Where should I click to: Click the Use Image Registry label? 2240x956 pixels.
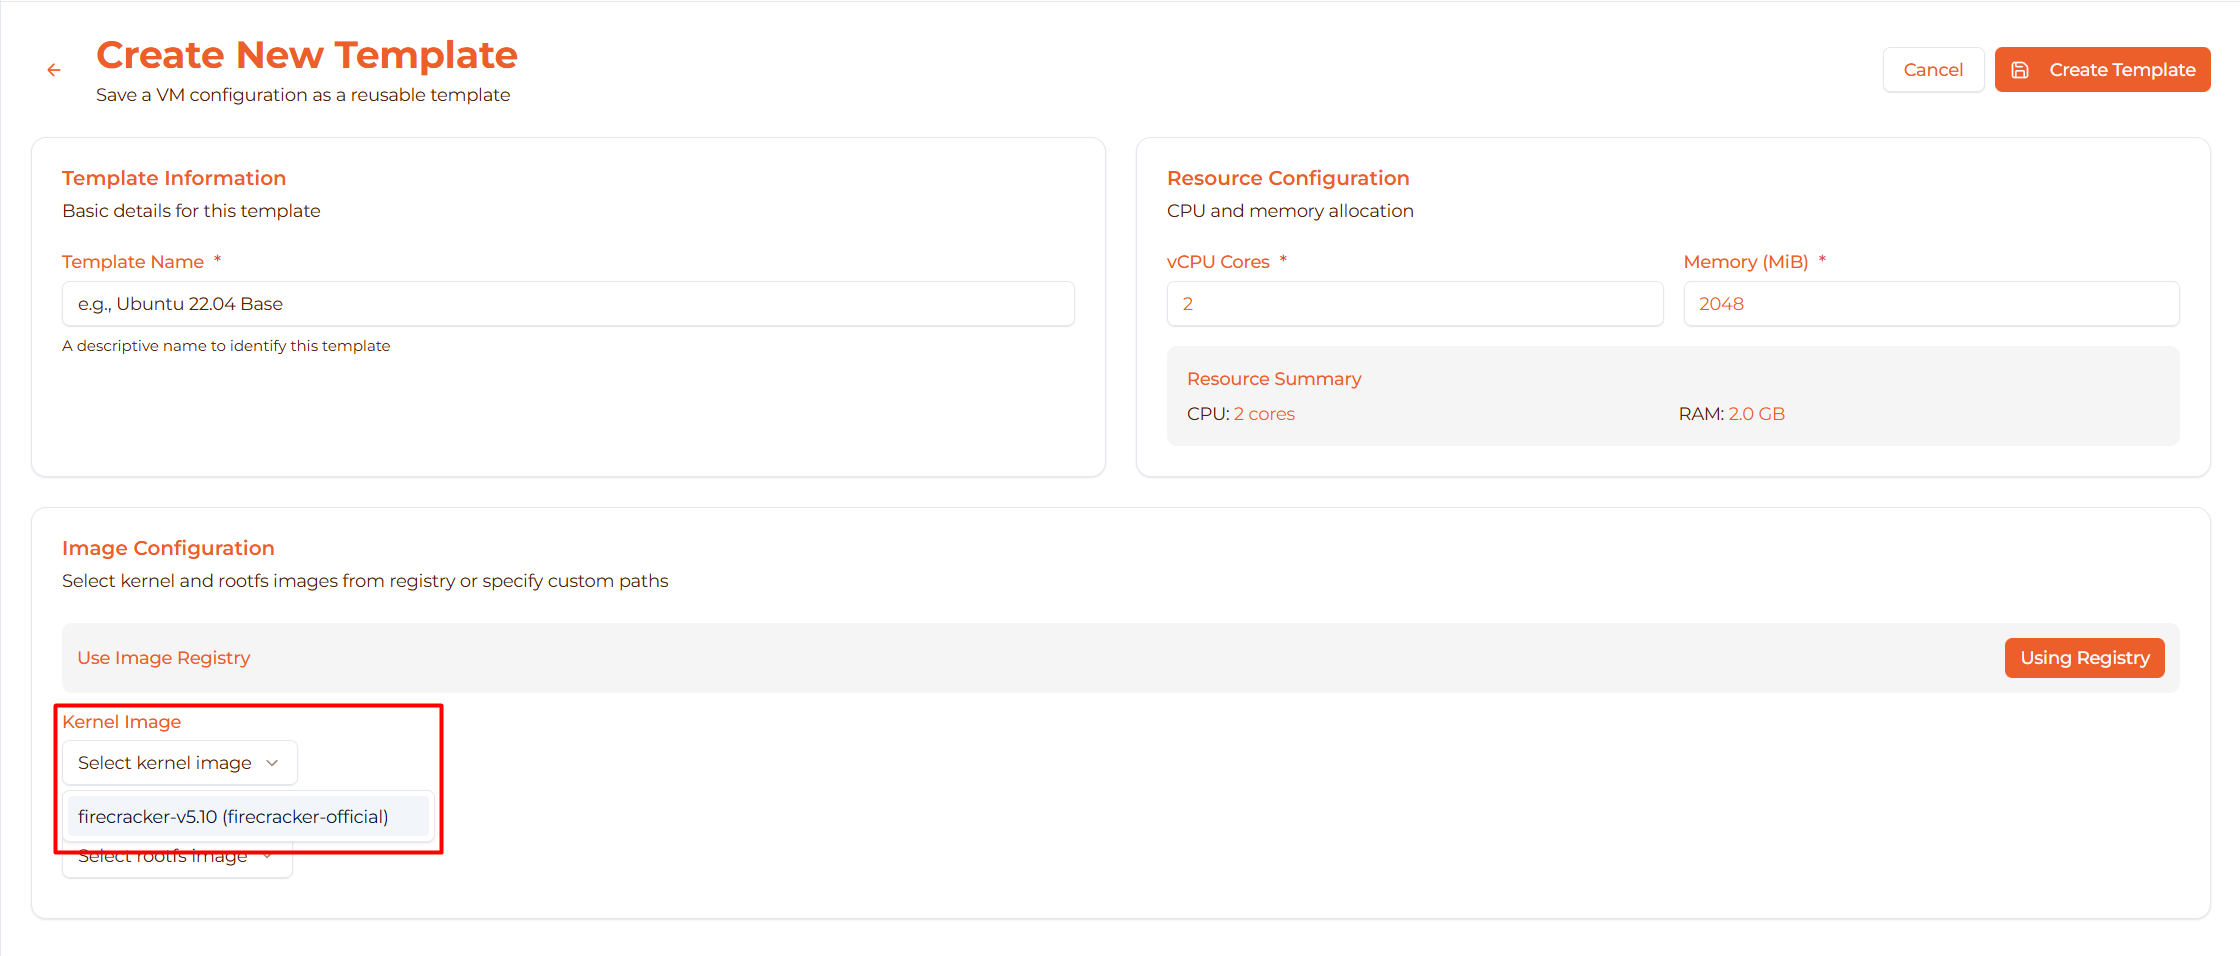164,658
